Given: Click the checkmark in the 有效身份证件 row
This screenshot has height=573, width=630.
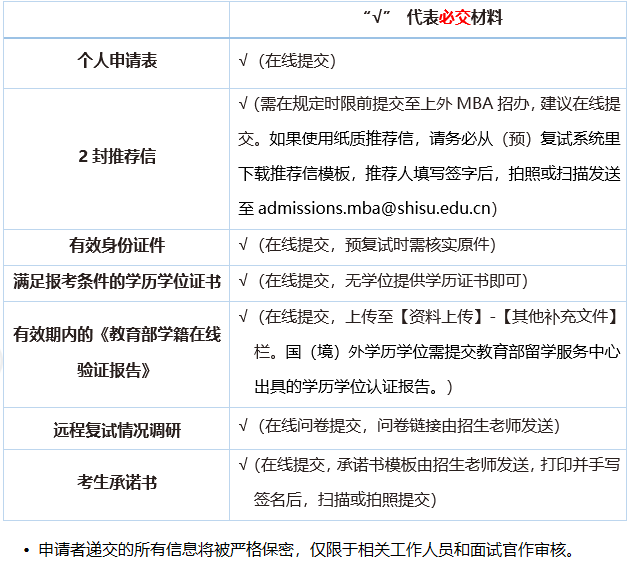Looking at the screenshot, I should (244, 245).
